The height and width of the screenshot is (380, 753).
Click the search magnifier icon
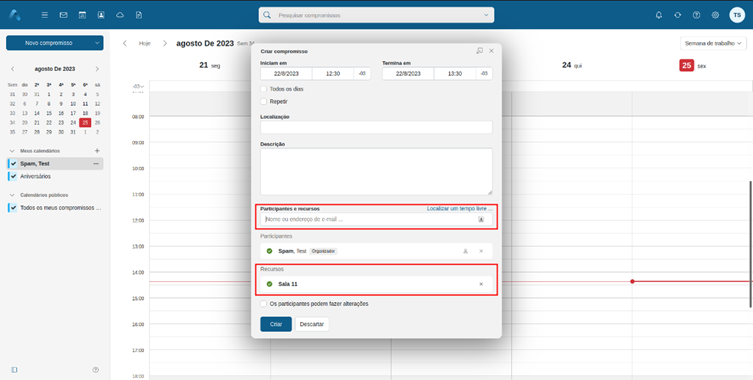pos(267,15)
